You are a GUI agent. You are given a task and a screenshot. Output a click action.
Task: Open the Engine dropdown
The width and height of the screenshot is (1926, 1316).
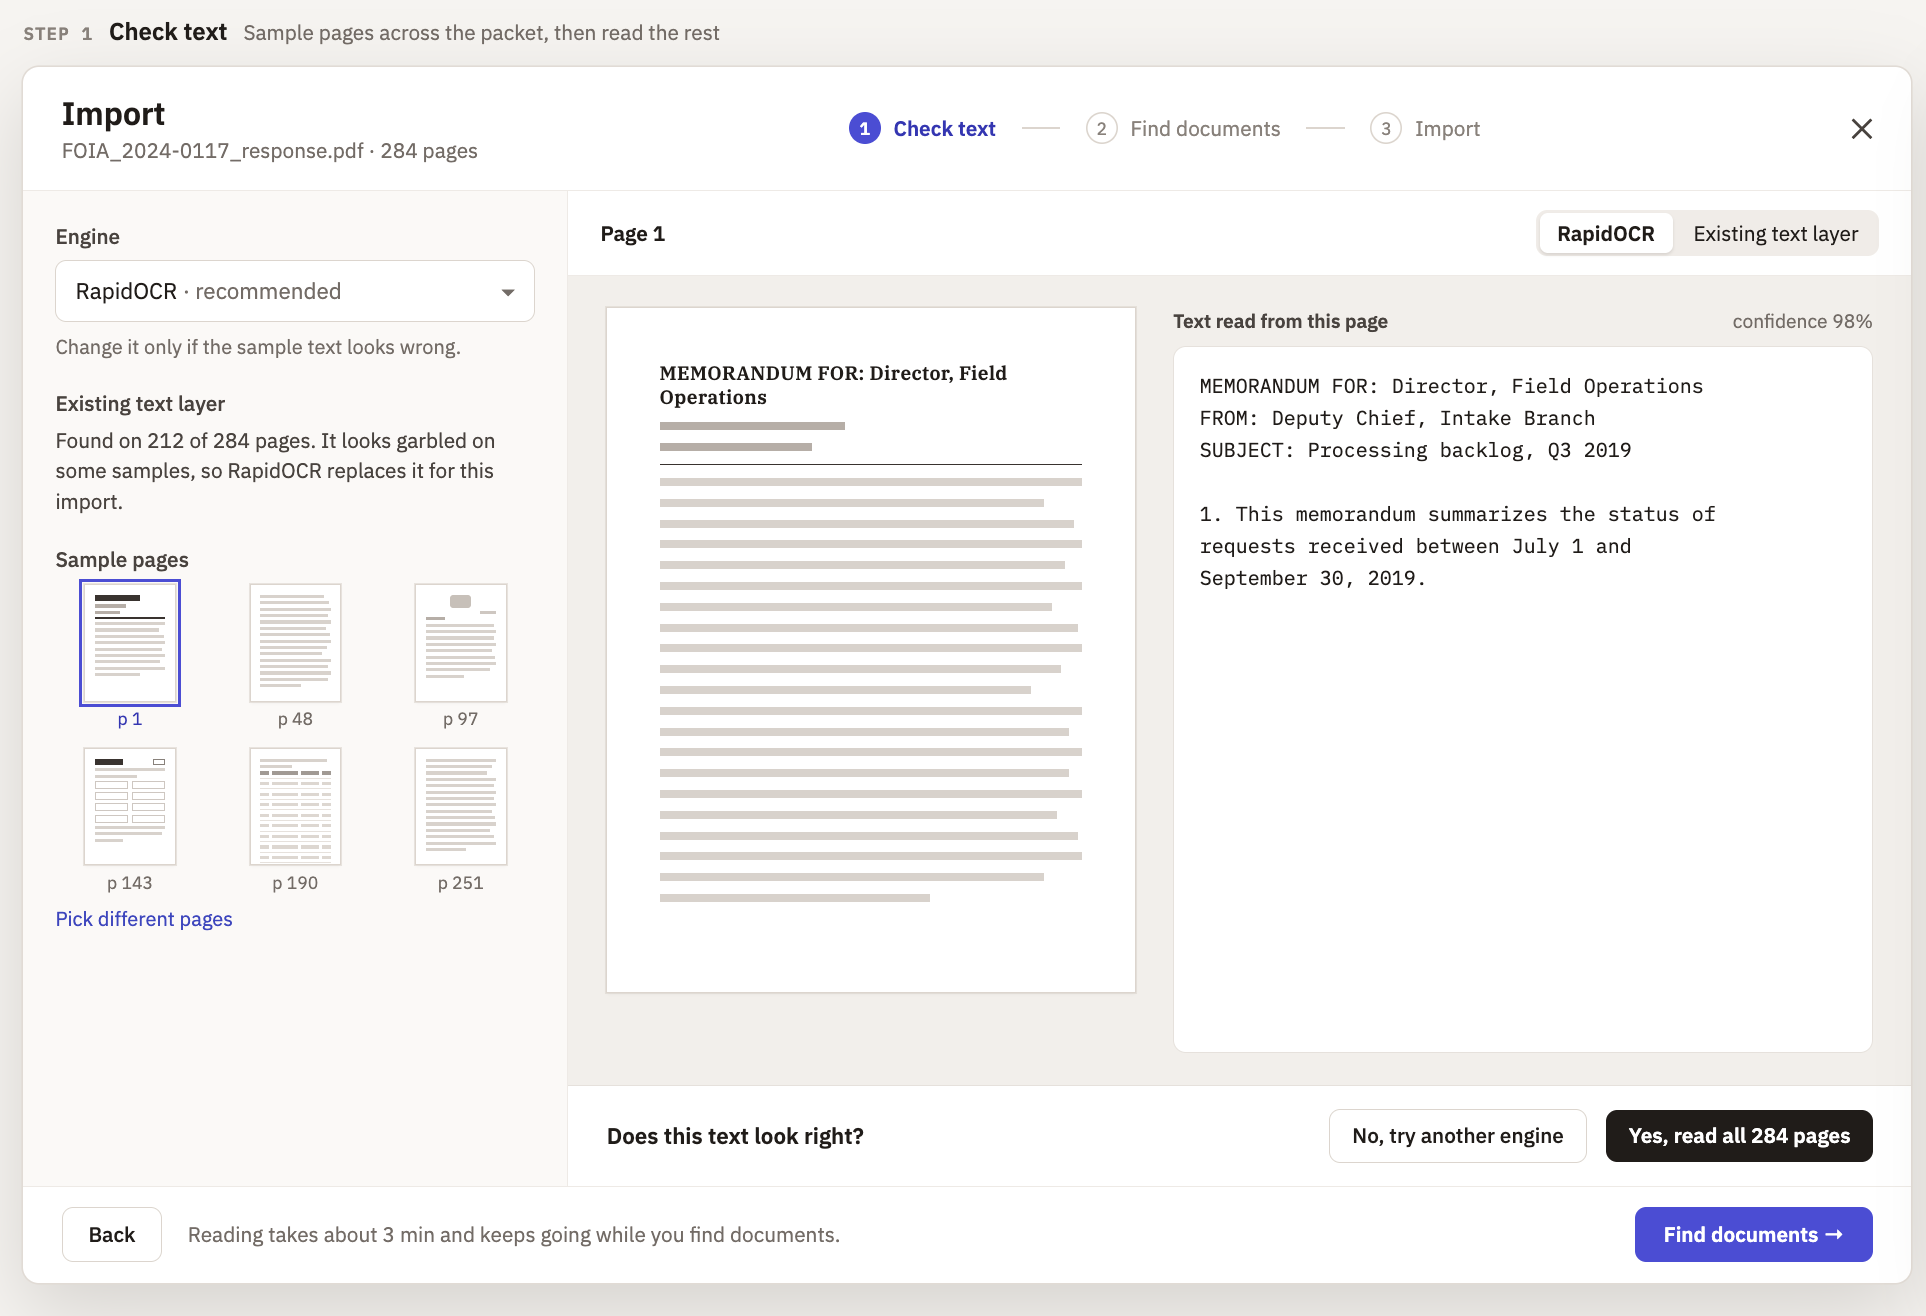(x=295, y=291)
